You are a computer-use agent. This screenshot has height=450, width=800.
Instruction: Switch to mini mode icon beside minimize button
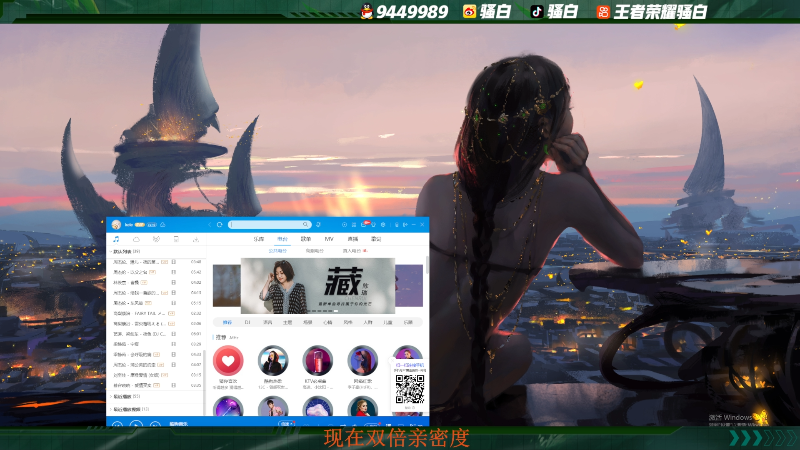coord(405,224)
